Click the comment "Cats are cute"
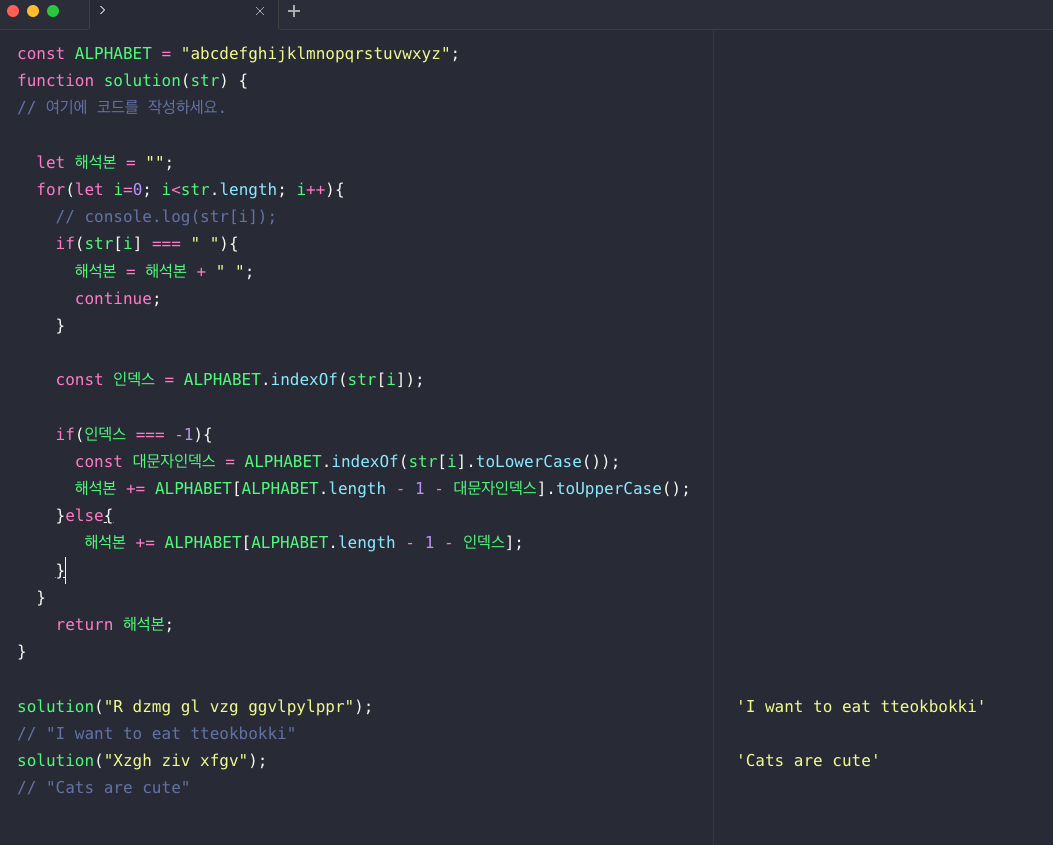 click(x=103, y=787)
